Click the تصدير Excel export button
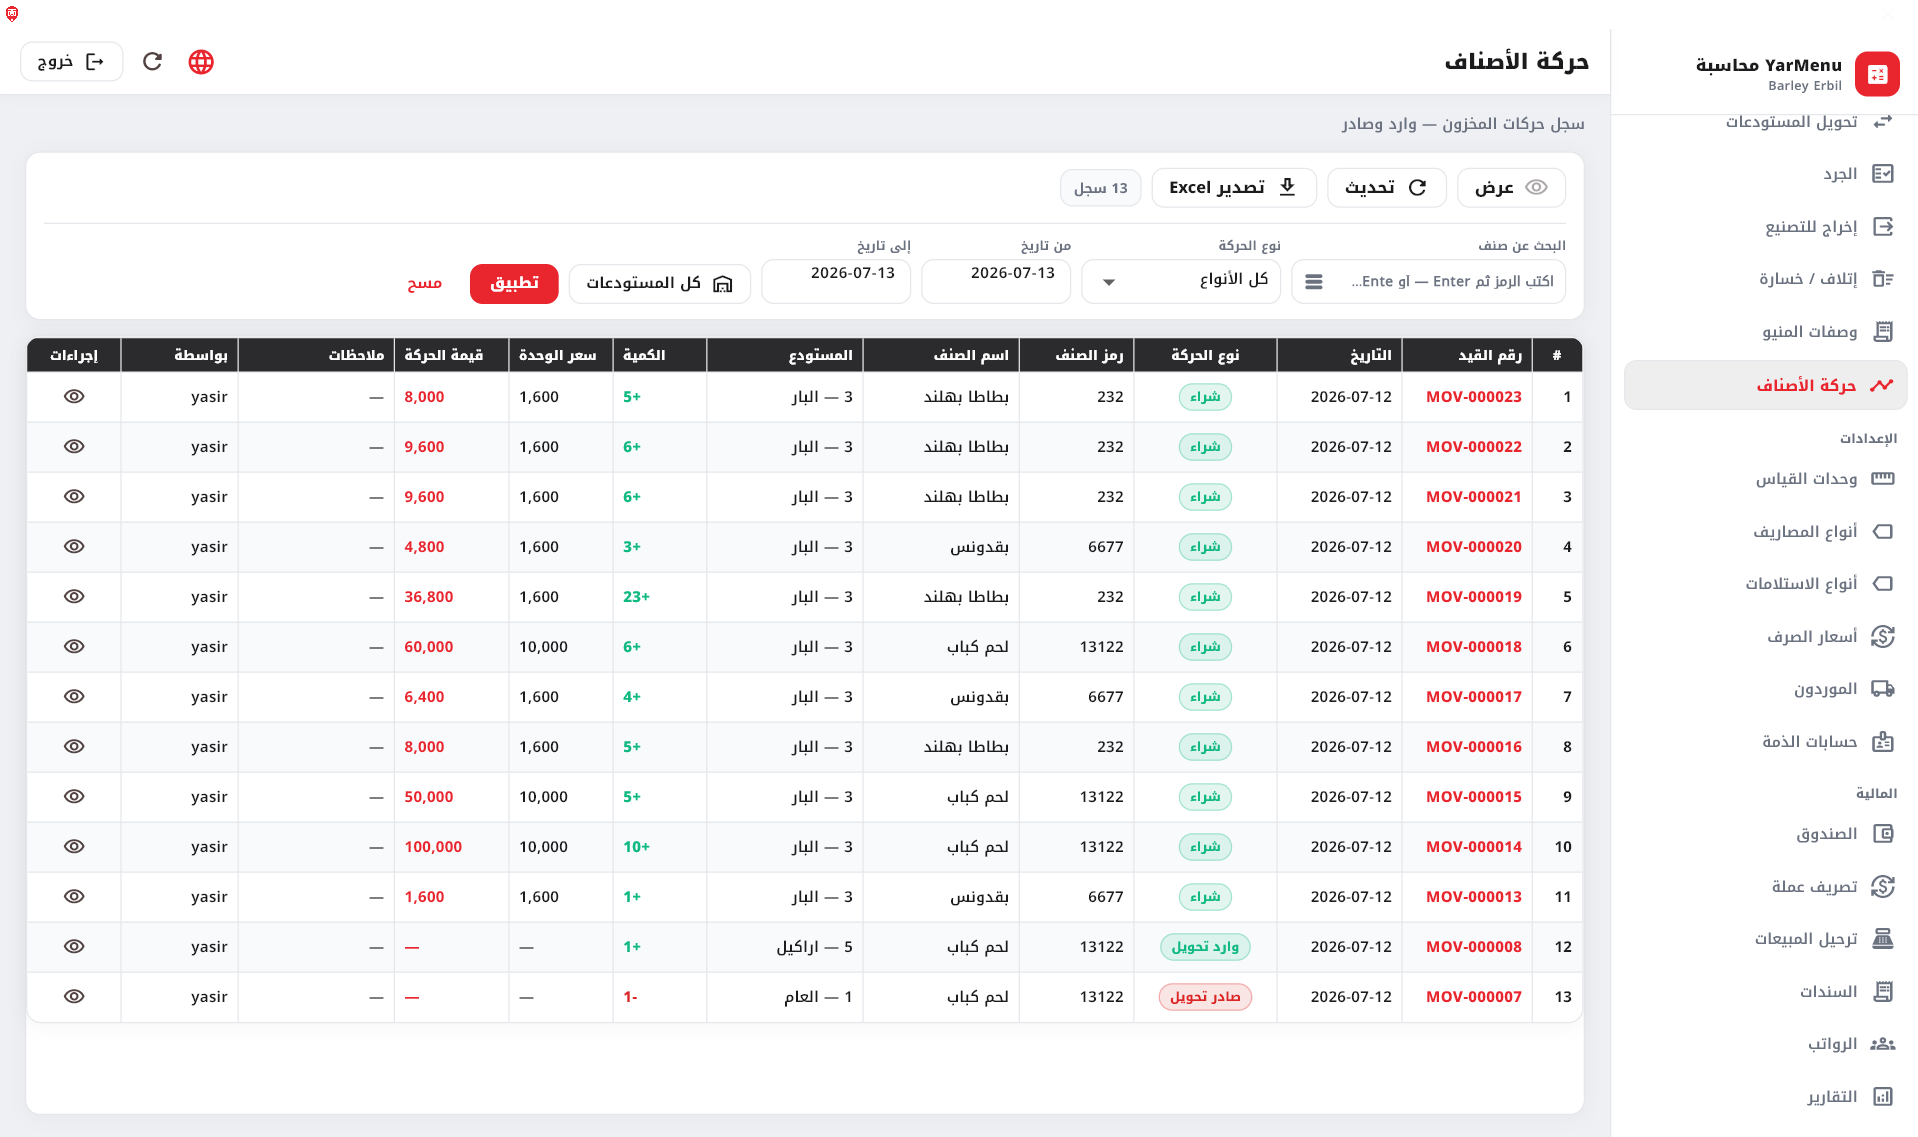Viewport: 1918px width, 1137px height. [1234, 188]
